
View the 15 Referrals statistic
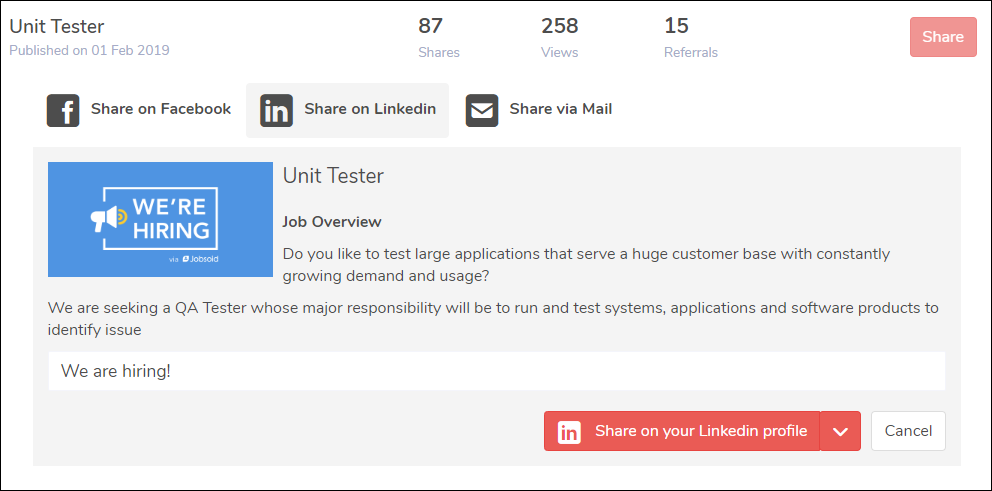690,37
